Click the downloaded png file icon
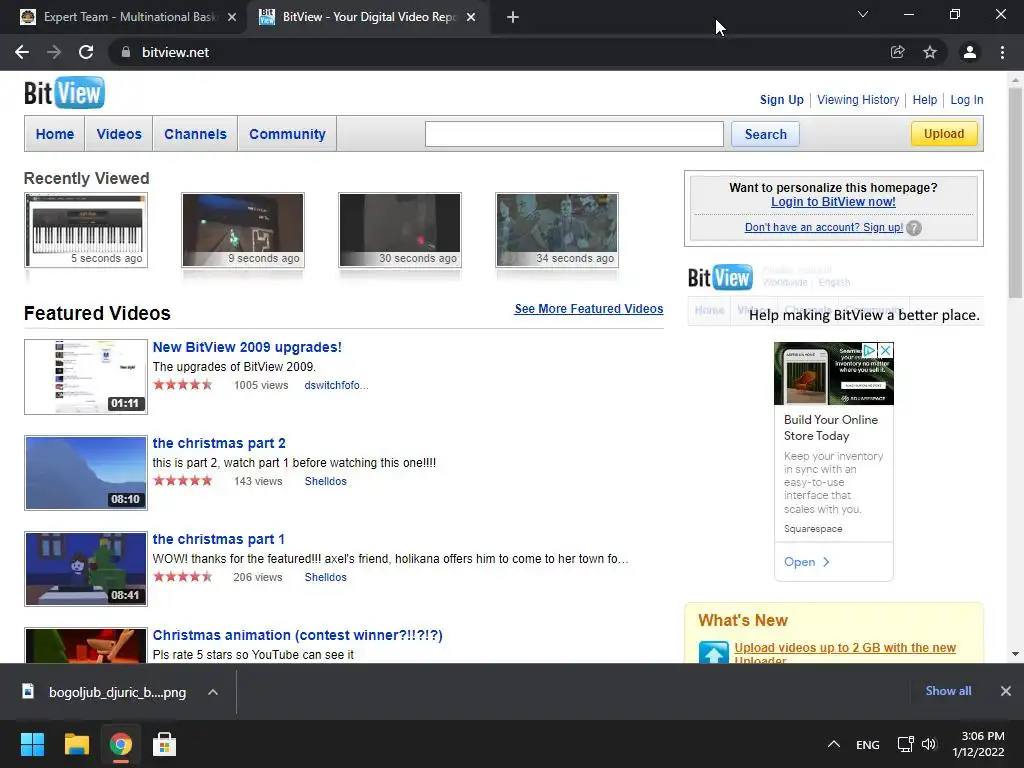This screenshot has height=768, width=1024. (28, 691)
